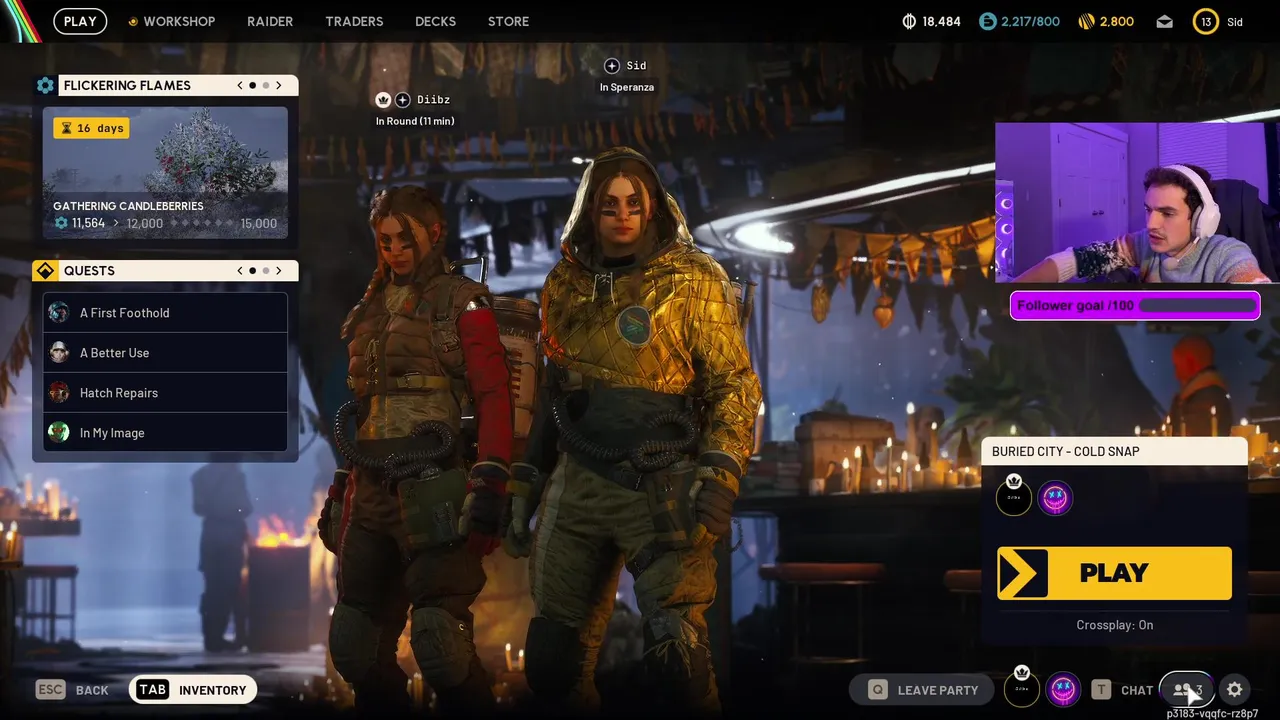Click the Diibz player name label
The image size is (1280, 720).
(x=433, y=100)
